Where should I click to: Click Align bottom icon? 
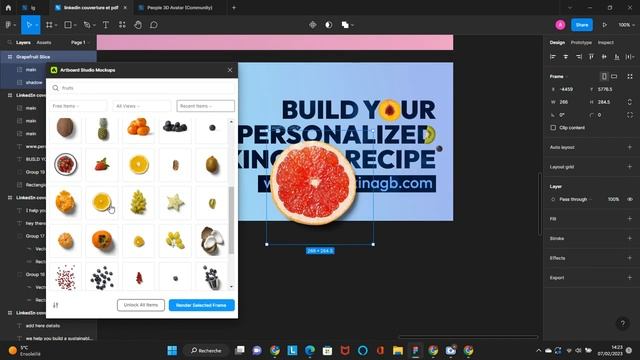(x=617, y=57)
